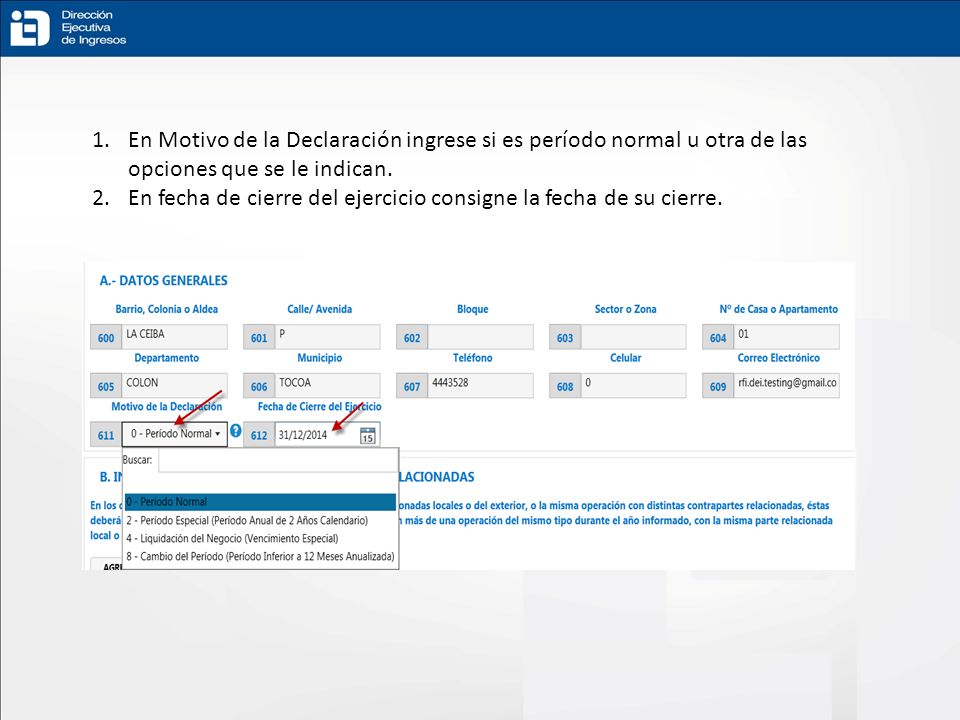Open the Motivo de la Declaración dropdown
The width and height of the screenshot is (960, 720).
click(174, 433)
